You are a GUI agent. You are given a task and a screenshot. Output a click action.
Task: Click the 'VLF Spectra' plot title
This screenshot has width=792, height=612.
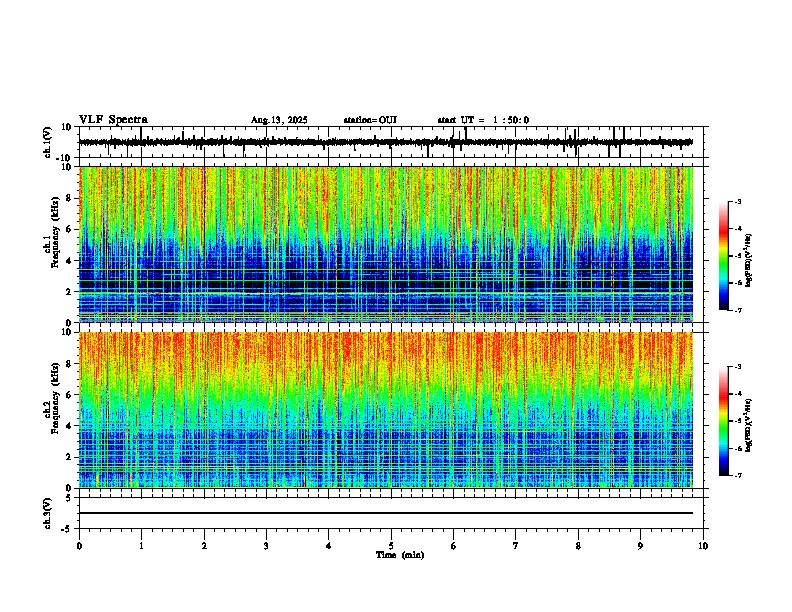click(113, 120)
